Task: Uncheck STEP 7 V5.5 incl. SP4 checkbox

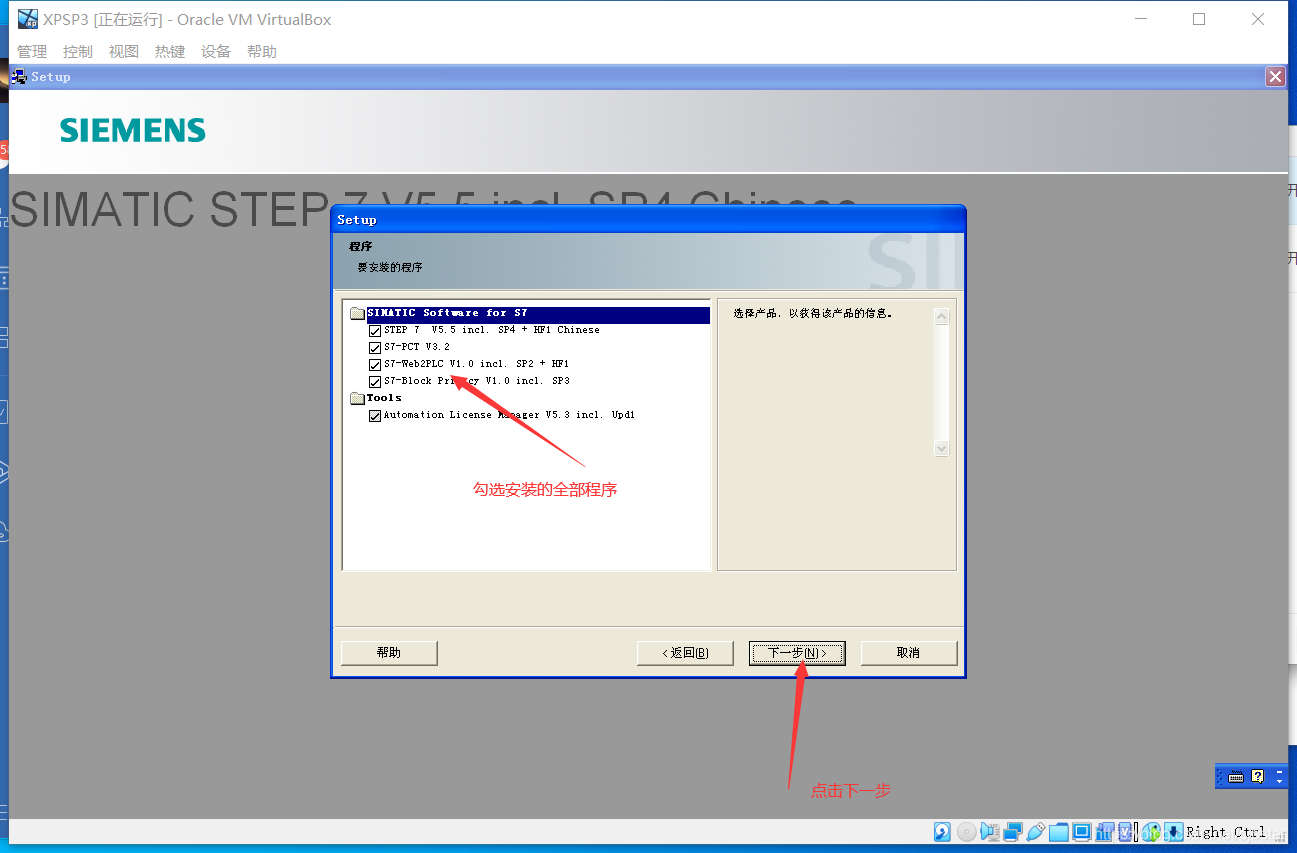Action: tap(375, 331)
